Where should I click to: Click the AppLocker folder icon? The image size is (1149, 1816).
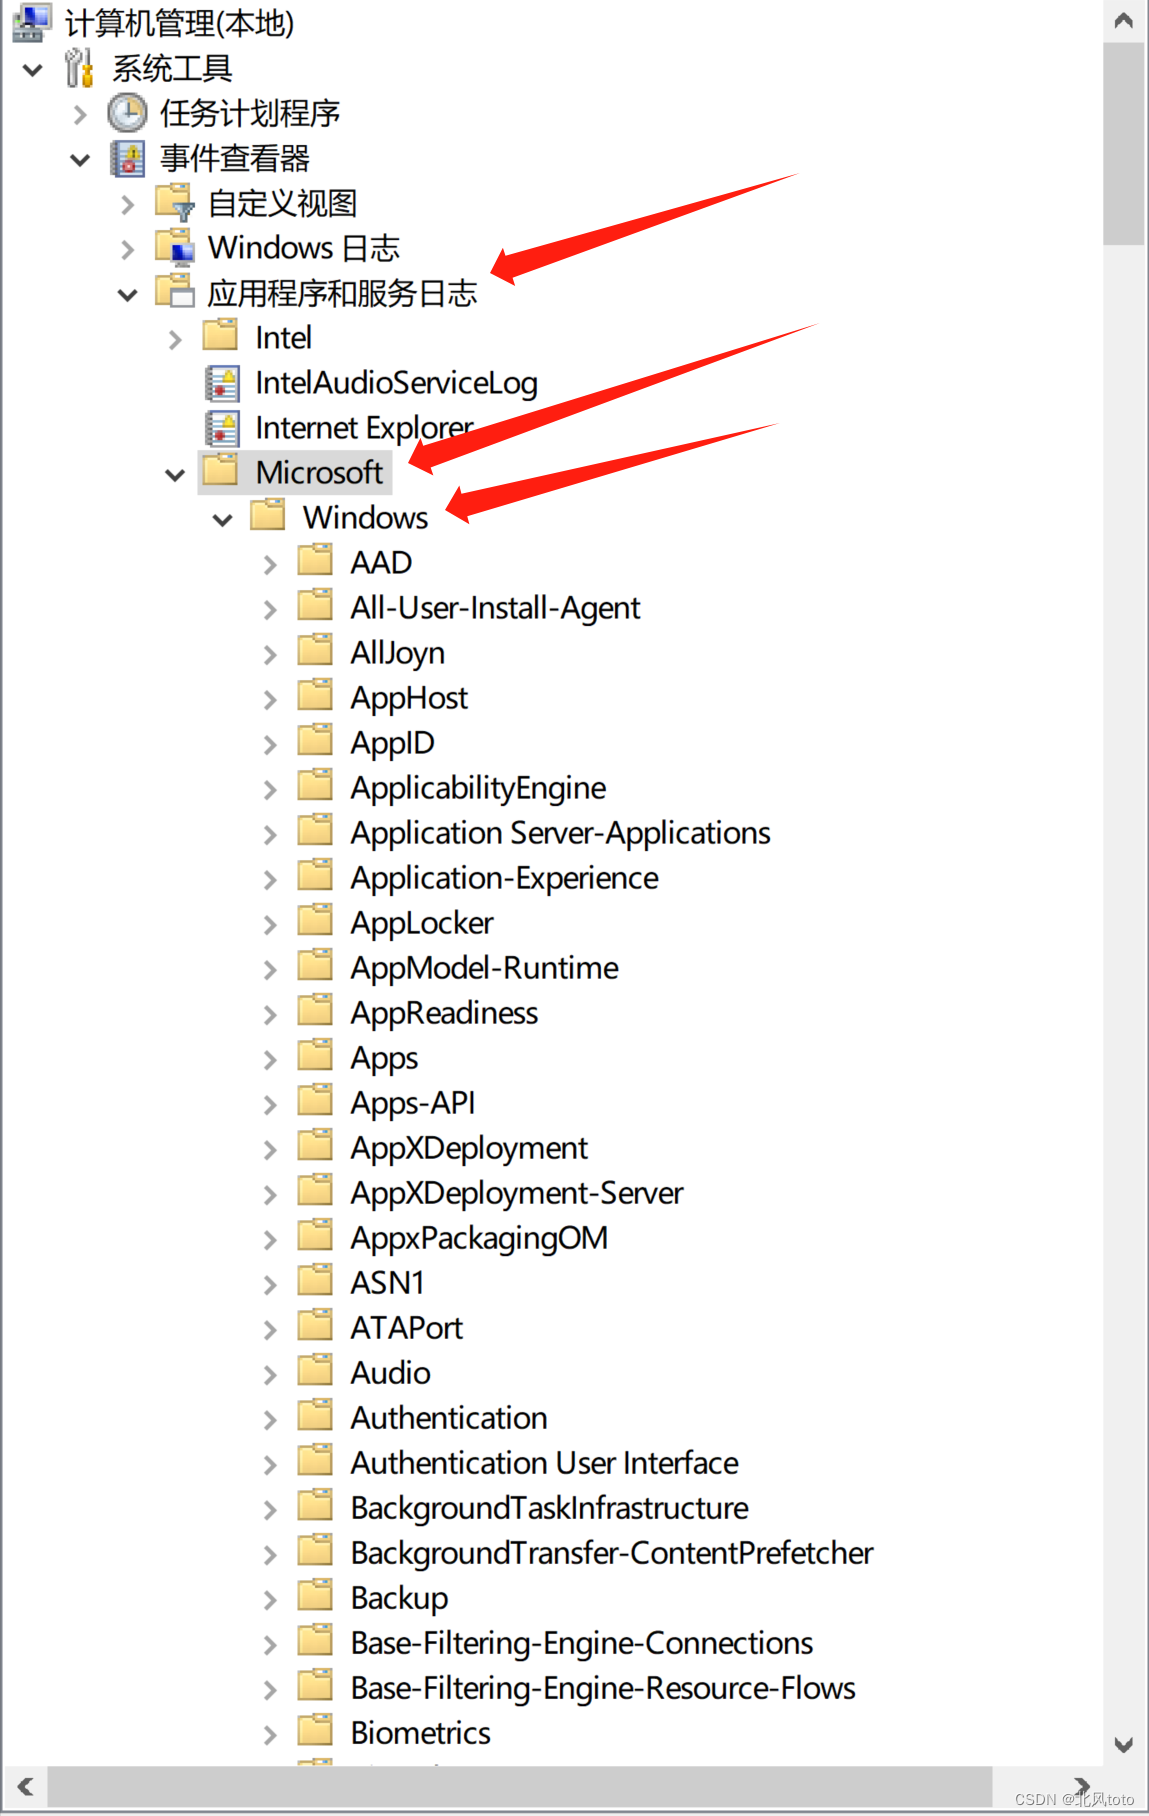click(315, 920)
